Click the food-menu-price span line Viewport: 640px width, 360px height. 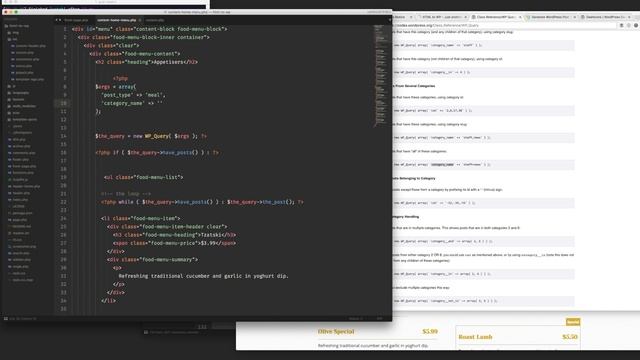(x=174, y=243)
